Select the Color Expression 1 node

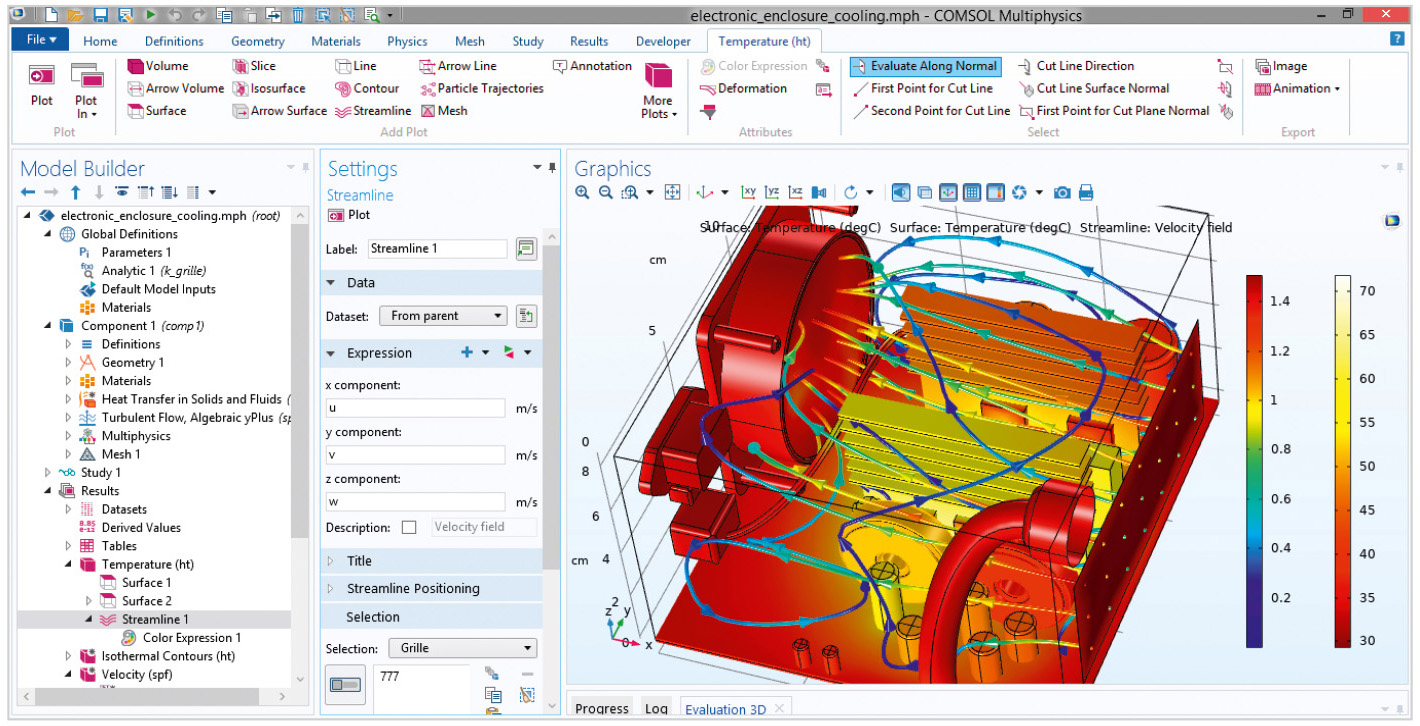coord(180,638)
